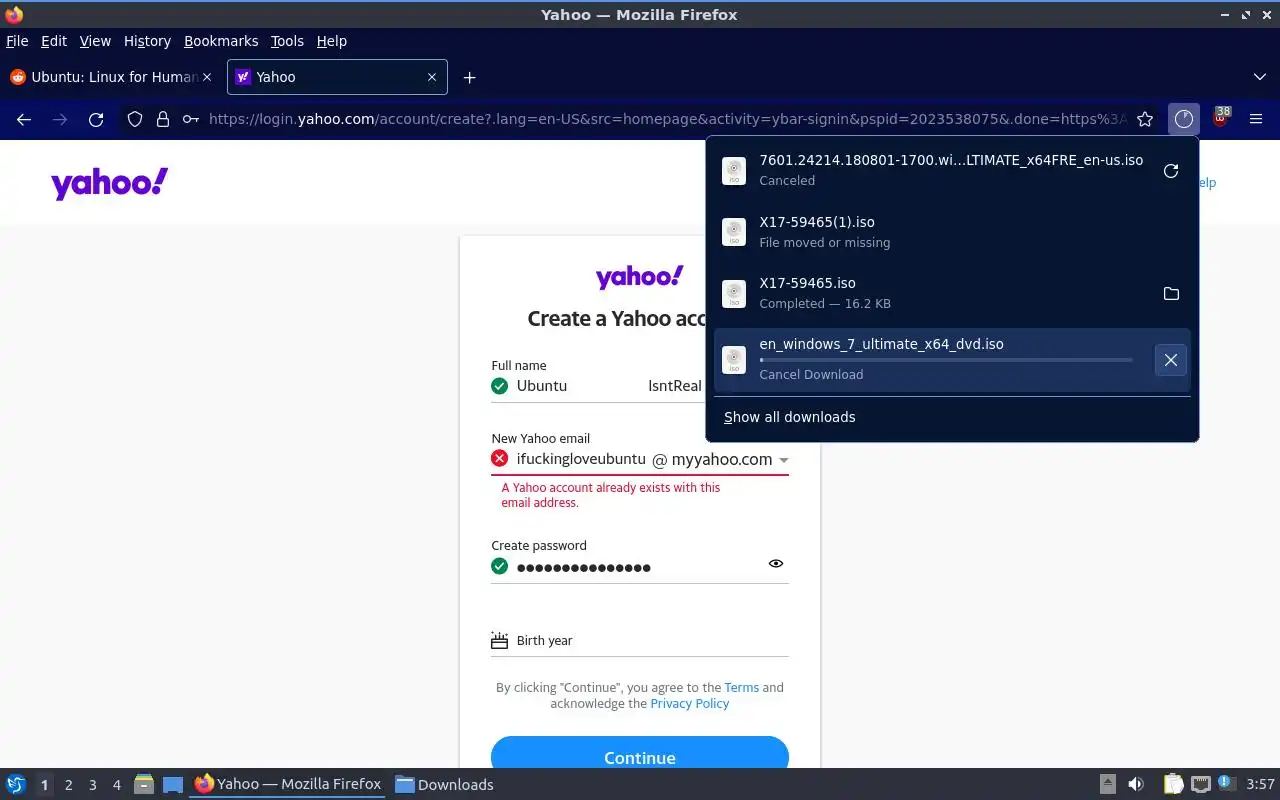Open the clipboard manager tray icon
The image size is (1280, 800).
[1172, 785]
